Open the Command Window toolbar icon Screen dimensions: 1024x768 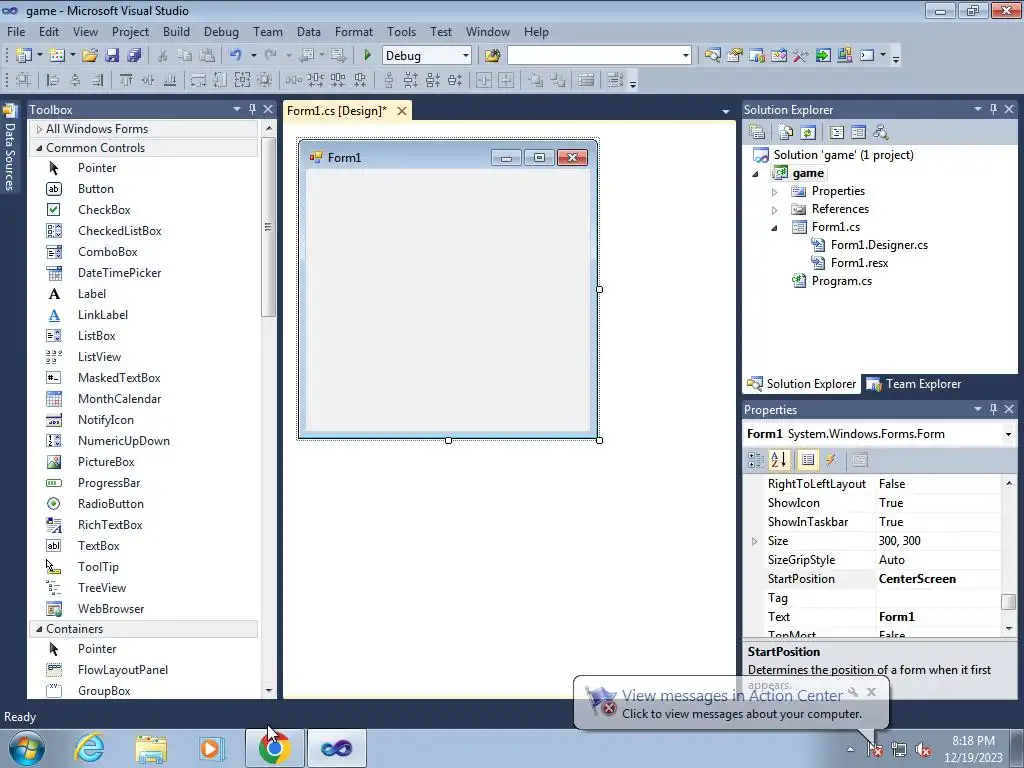[x=867, y=56]
